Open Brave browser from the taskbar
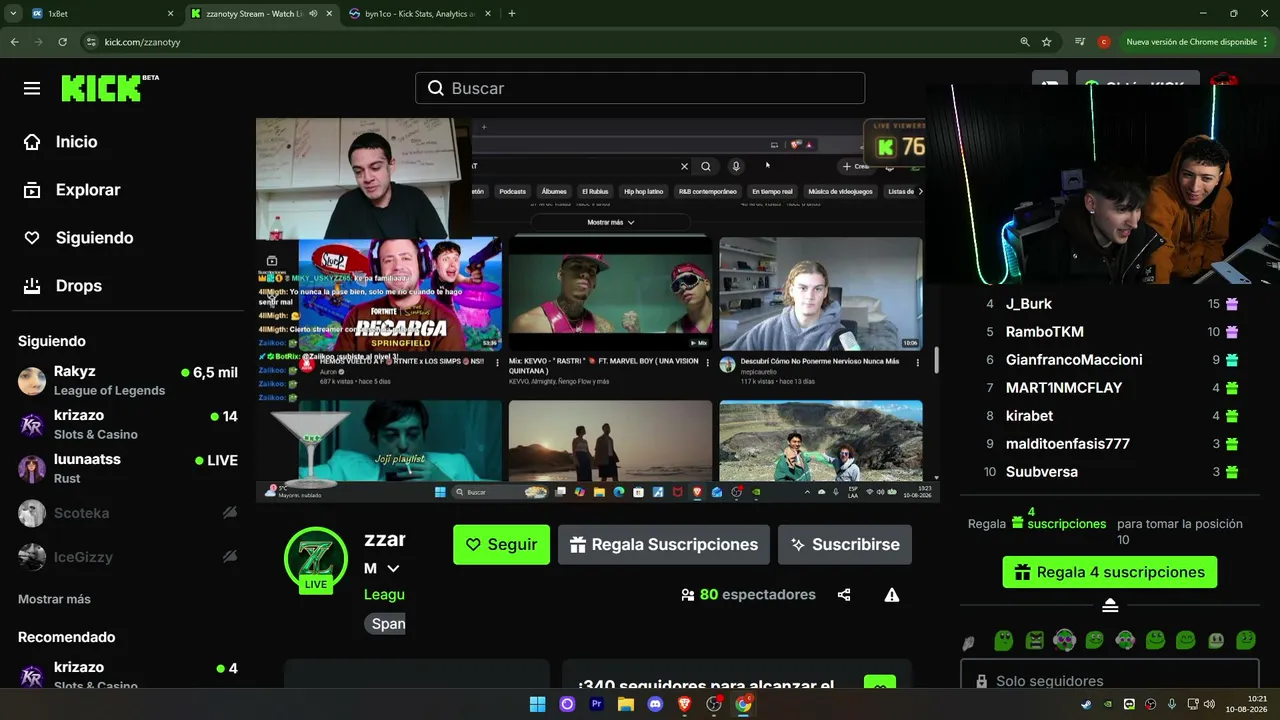This screenshot has height=720, width=1280. point(685,704)
